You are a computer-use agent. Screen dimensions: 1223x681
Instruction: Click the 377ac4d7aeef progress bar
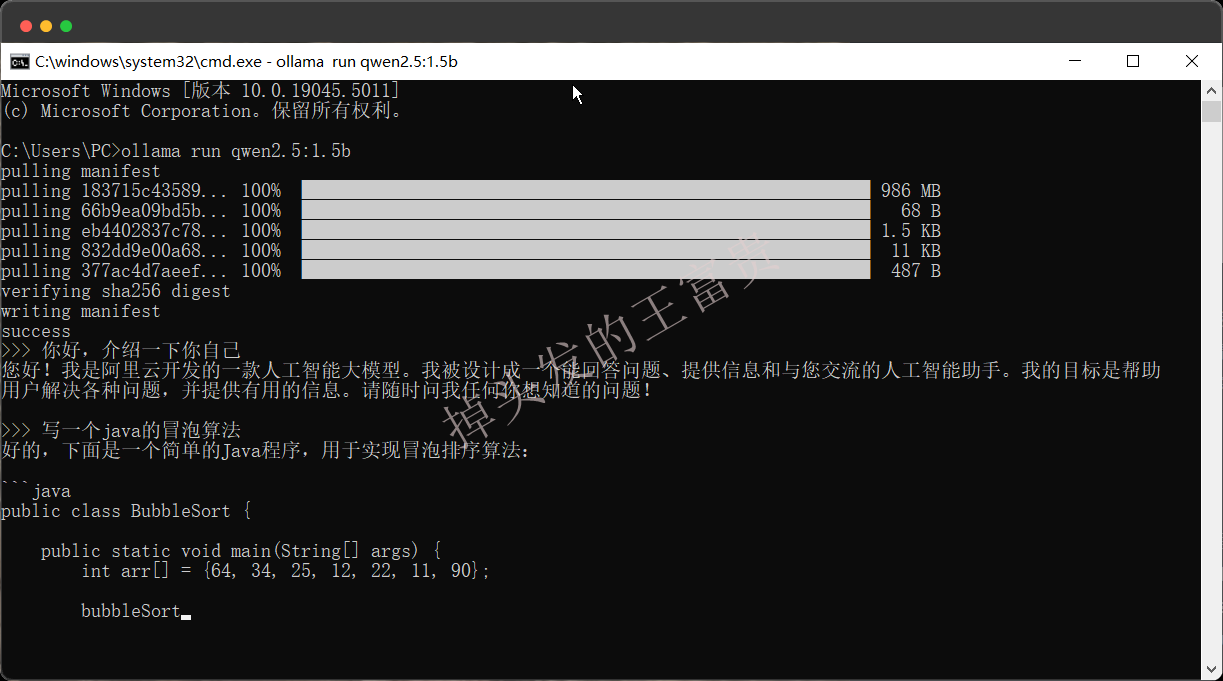coord(586,270)
